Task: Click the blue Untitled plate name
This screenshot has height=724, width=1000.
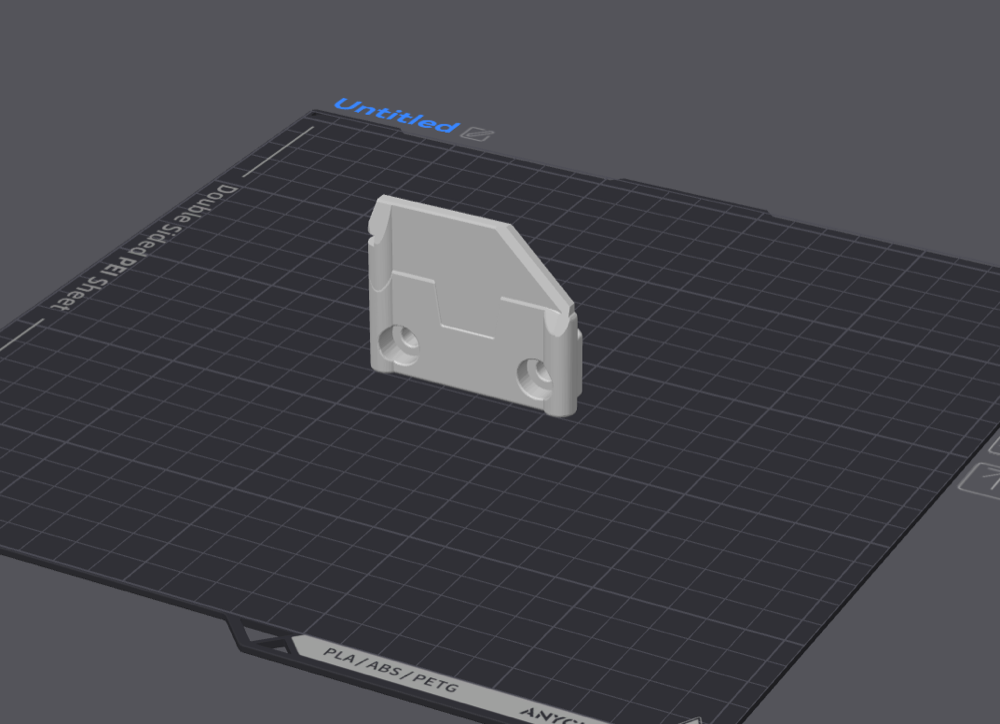Action: (396, 115)
